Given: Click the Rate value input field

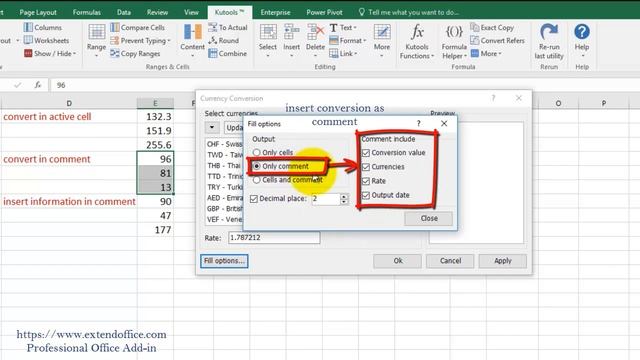Looking at the screenshot, I should point(274,238).
